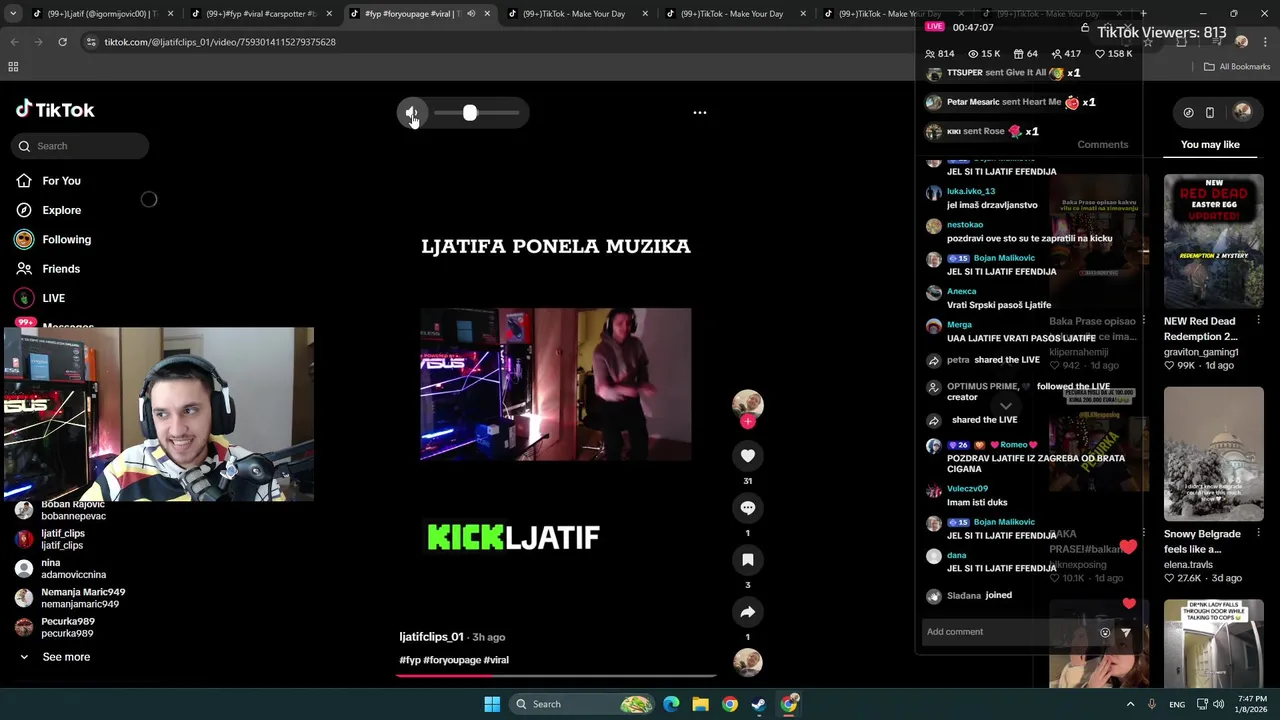The image size is (1280, 720).
Task: Click the #foryoupage hashtag
Action: click(x=451, y=660)
